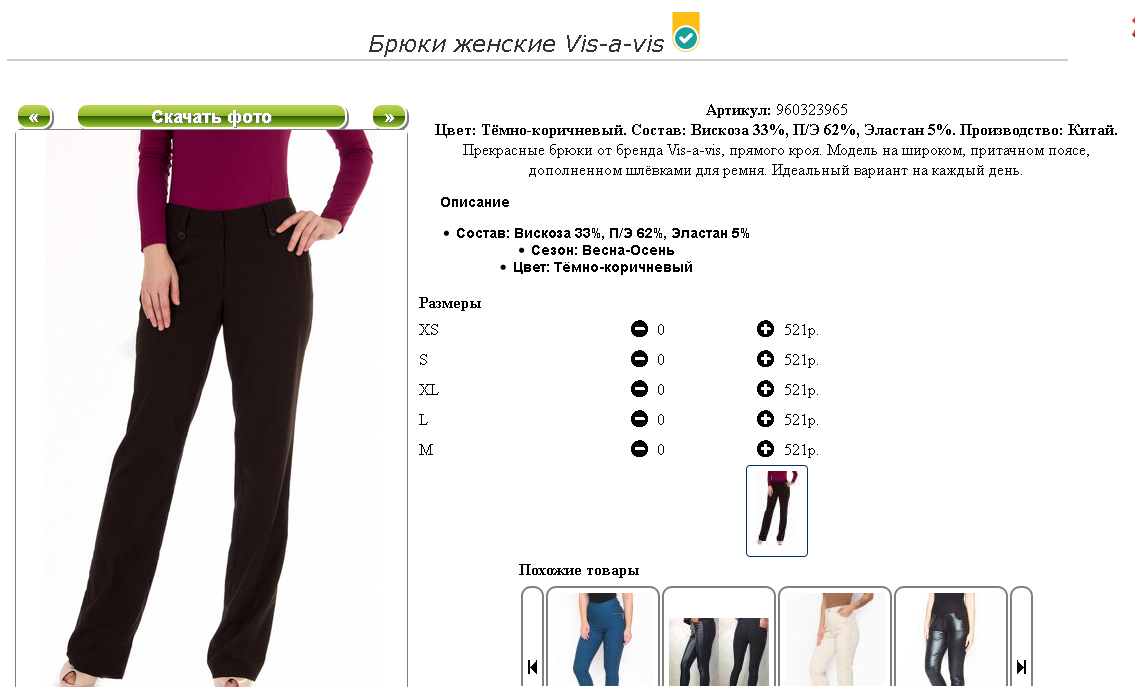Click the verified checkmark badge near title

[685, 33]
